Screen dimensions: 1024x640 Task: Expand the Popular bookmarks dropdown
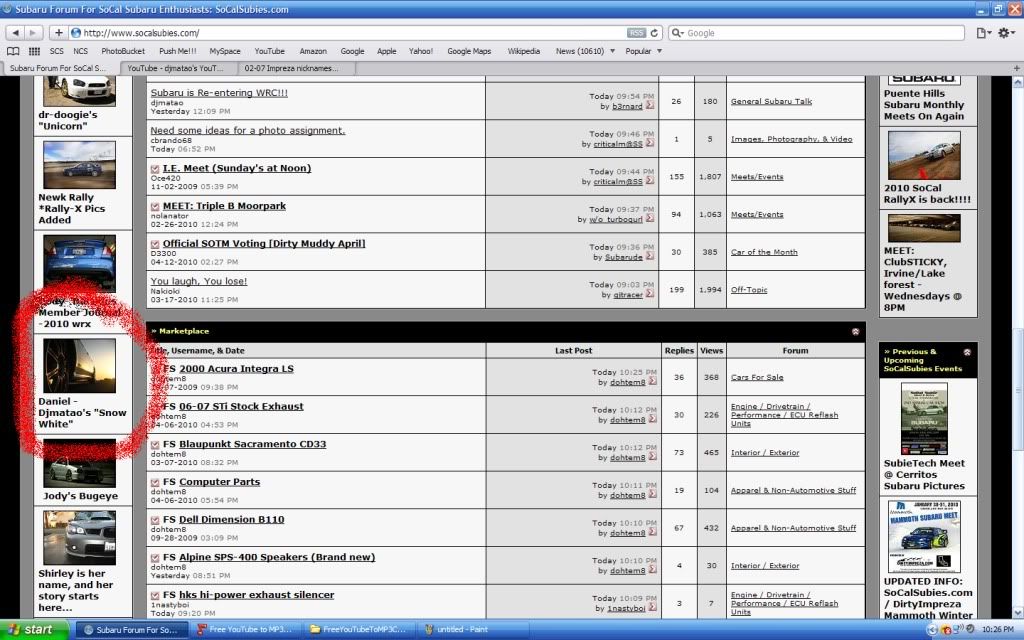click(x=644, y=51)
